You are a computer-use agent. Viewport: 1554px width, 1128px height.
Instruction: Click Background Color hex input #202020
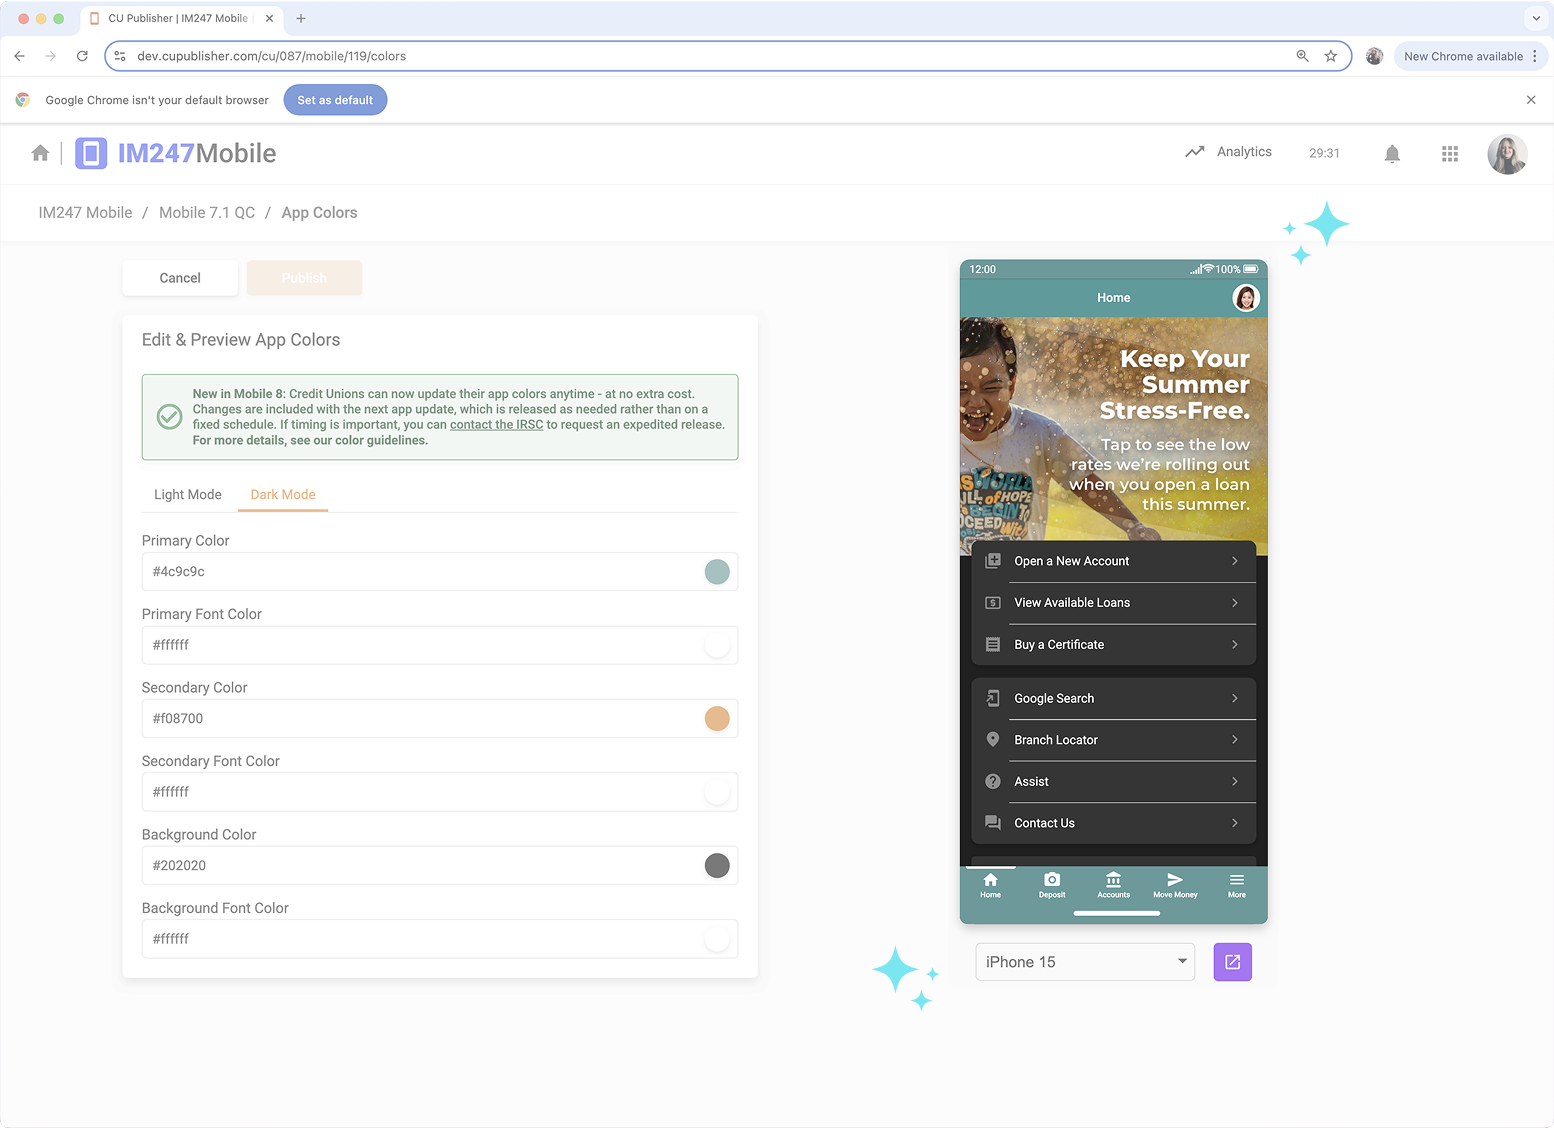[x=440, y=866]
